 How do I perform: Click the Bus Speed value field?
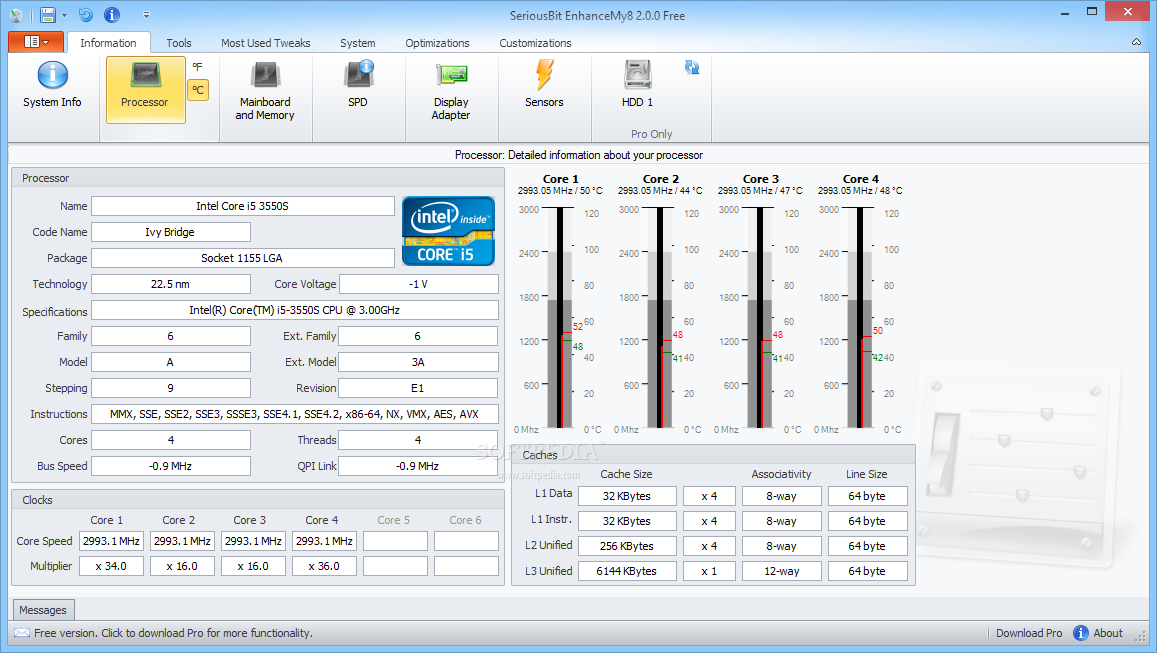tap(170, 466)
